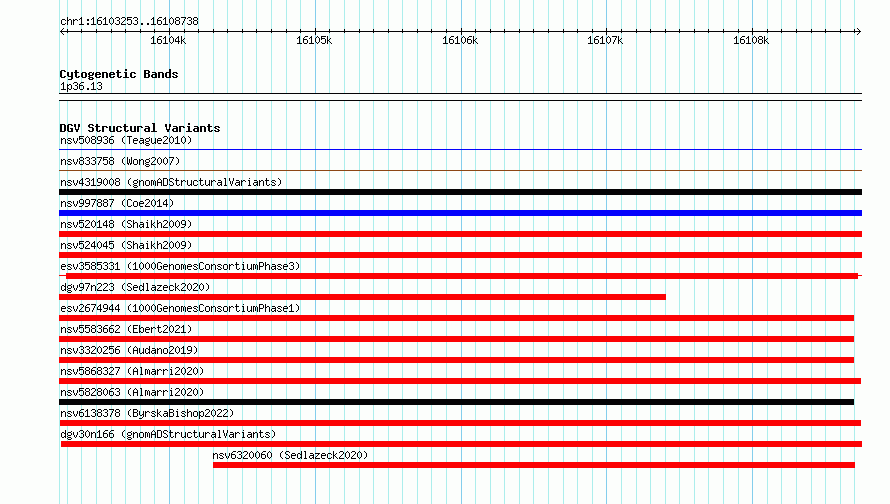The width and height of the screenshot is (890, 504).
Task: Click the red nsv5583662 Ebert2021 bar
Action: tap(456, 339)
